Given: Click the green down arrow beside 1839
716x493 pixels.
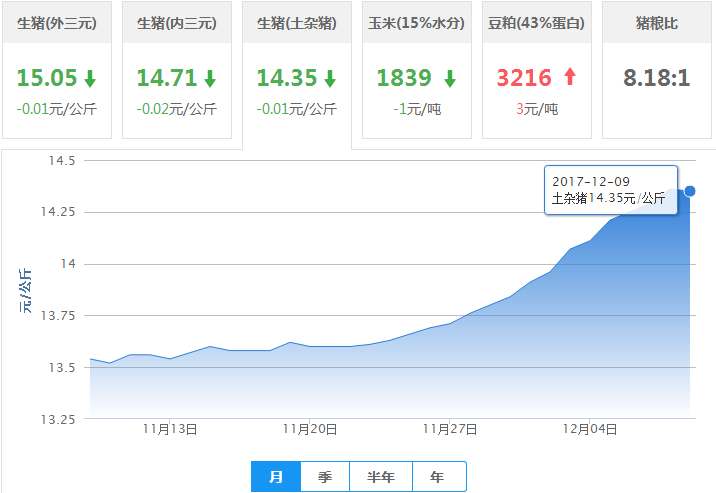Looking at the screenshot, I should click(x=450, y=79).
